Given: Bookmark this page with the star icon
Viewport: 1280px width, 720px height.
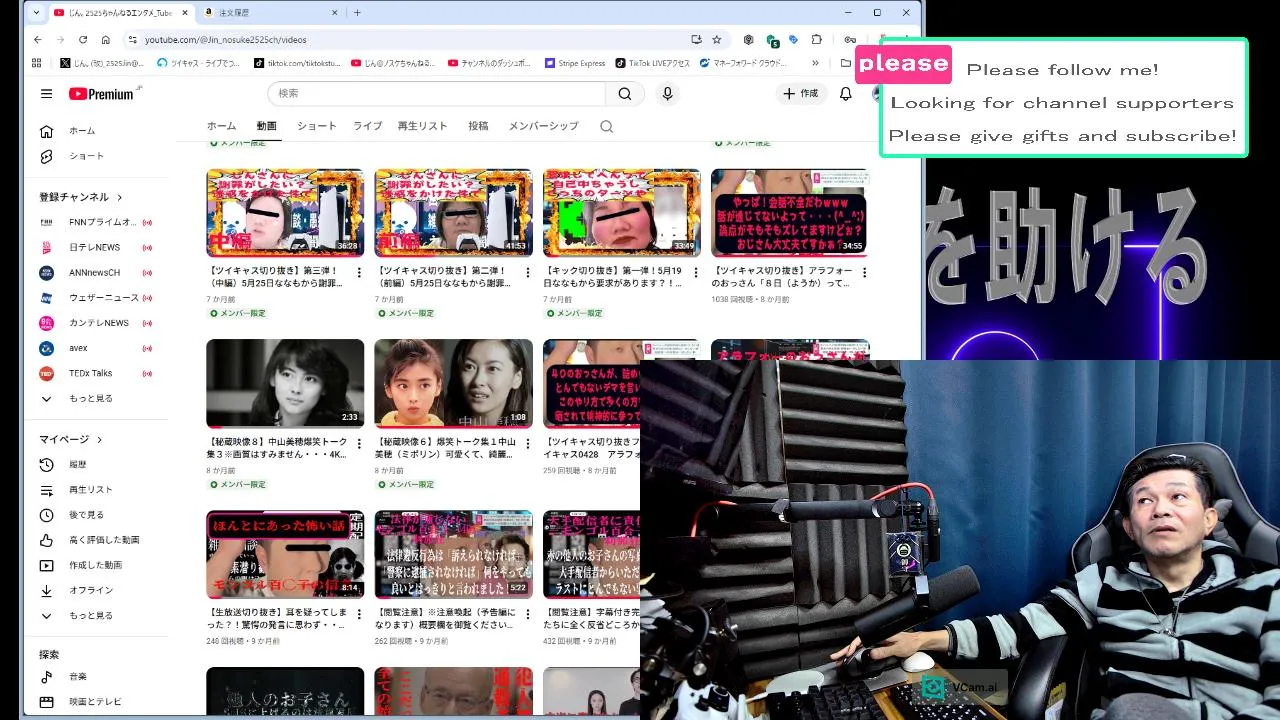Looking at the screenshot, I should point(716,40).
